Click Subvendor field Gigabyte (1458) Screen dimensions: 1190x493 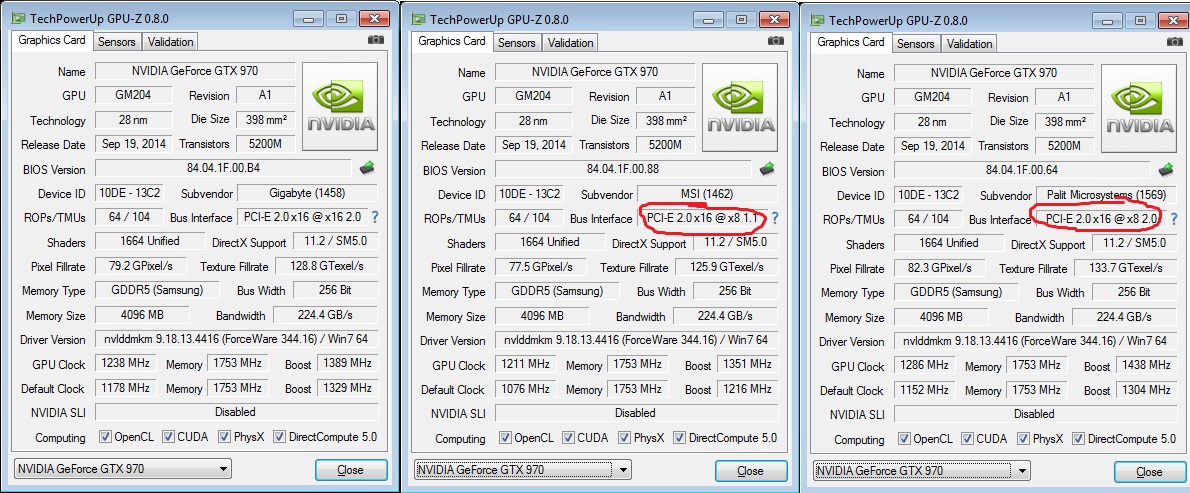click(x=307, y=193)
